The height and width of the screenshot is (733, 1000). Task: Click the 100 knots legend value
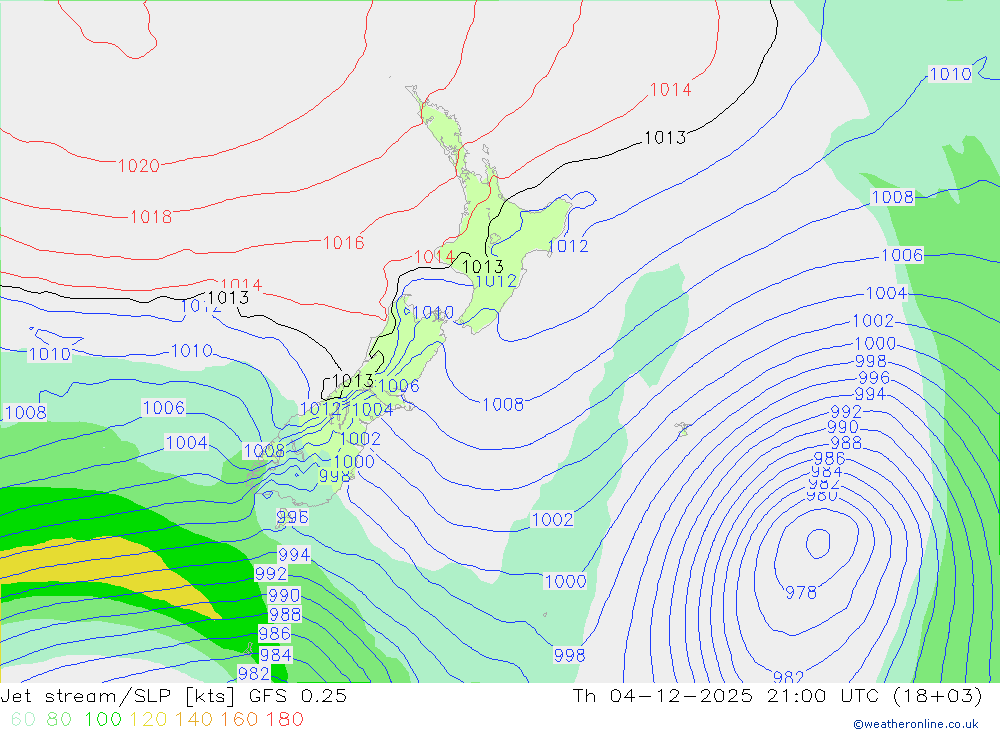pos(103,719)
